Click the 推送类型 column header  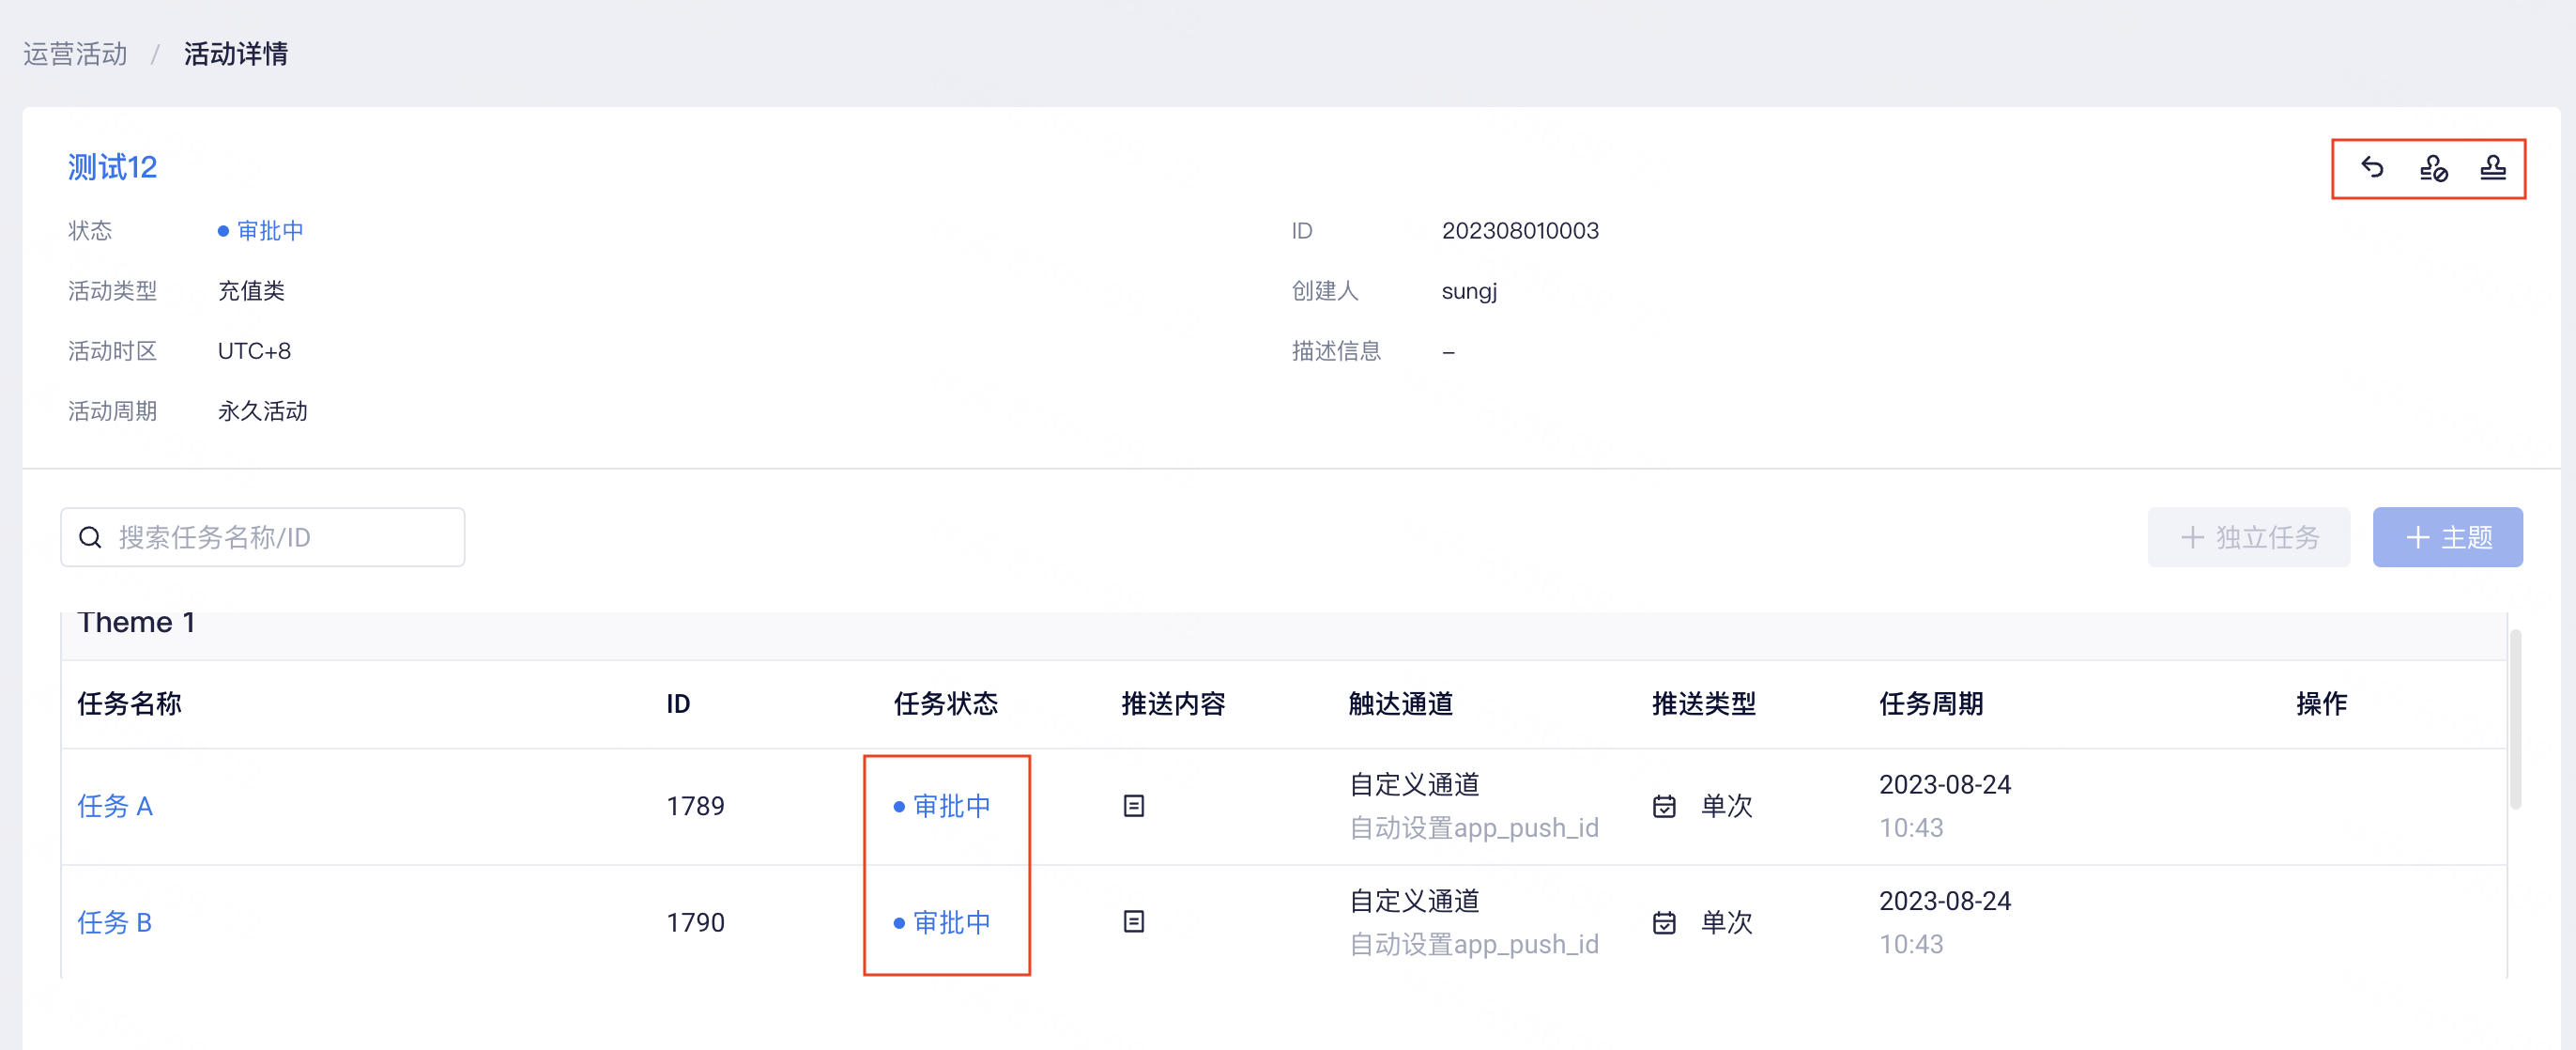tap(1704, 704)
